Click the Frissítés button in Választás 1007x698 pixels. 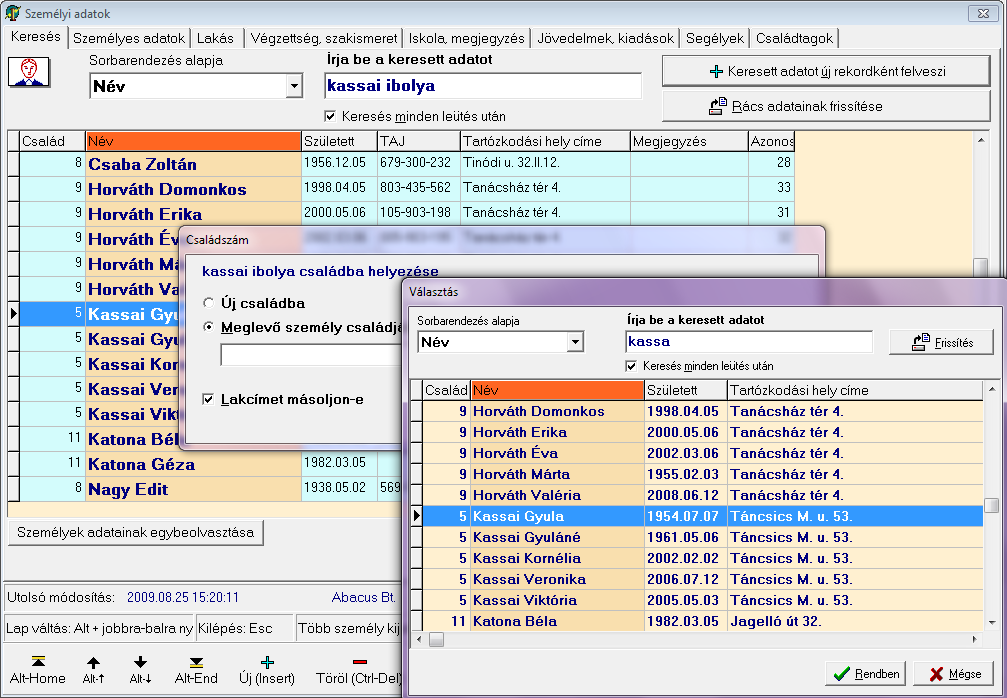pos(941,342)
